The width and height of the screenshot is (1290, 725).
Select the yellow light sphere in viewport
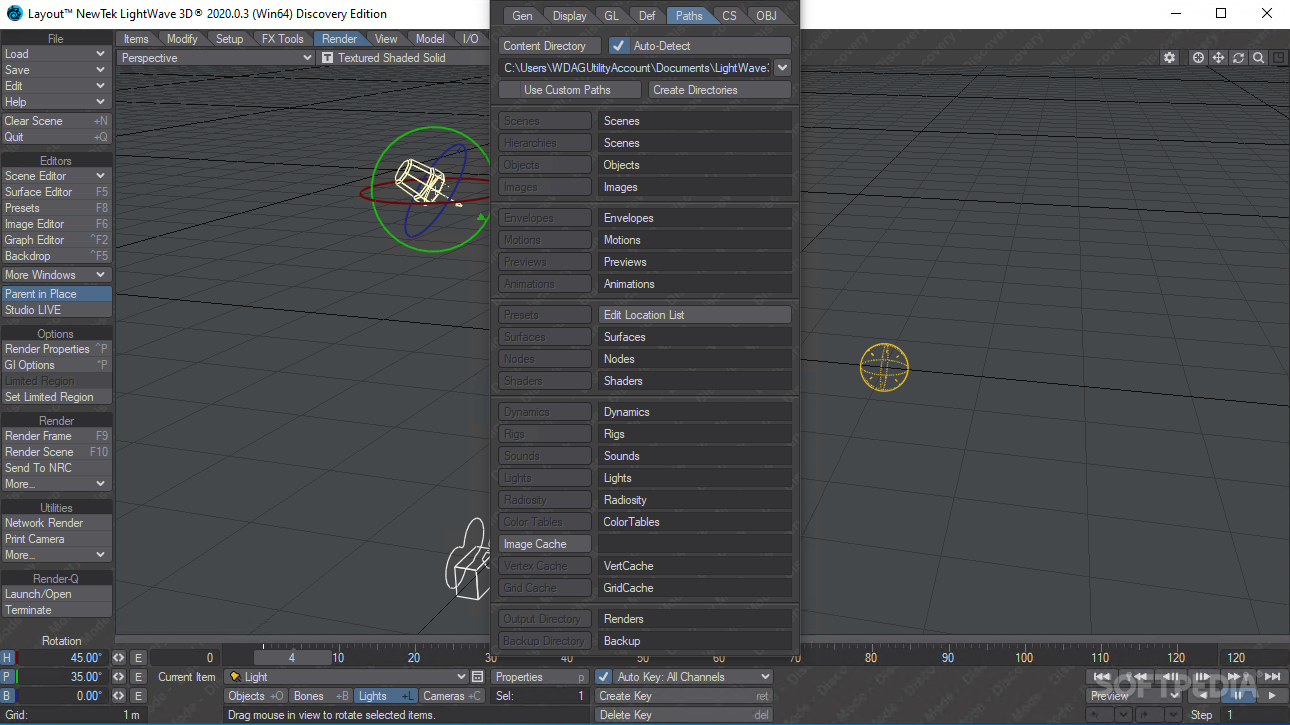click(884, 367)
